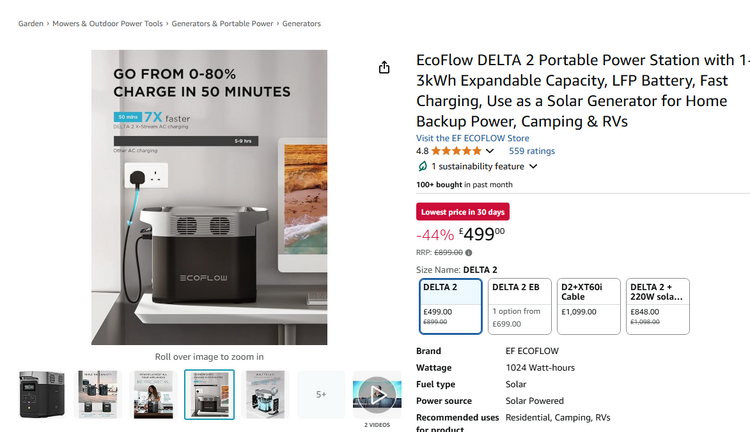
Task: Select the first power station thumbnail
Action: coord(42,395)
